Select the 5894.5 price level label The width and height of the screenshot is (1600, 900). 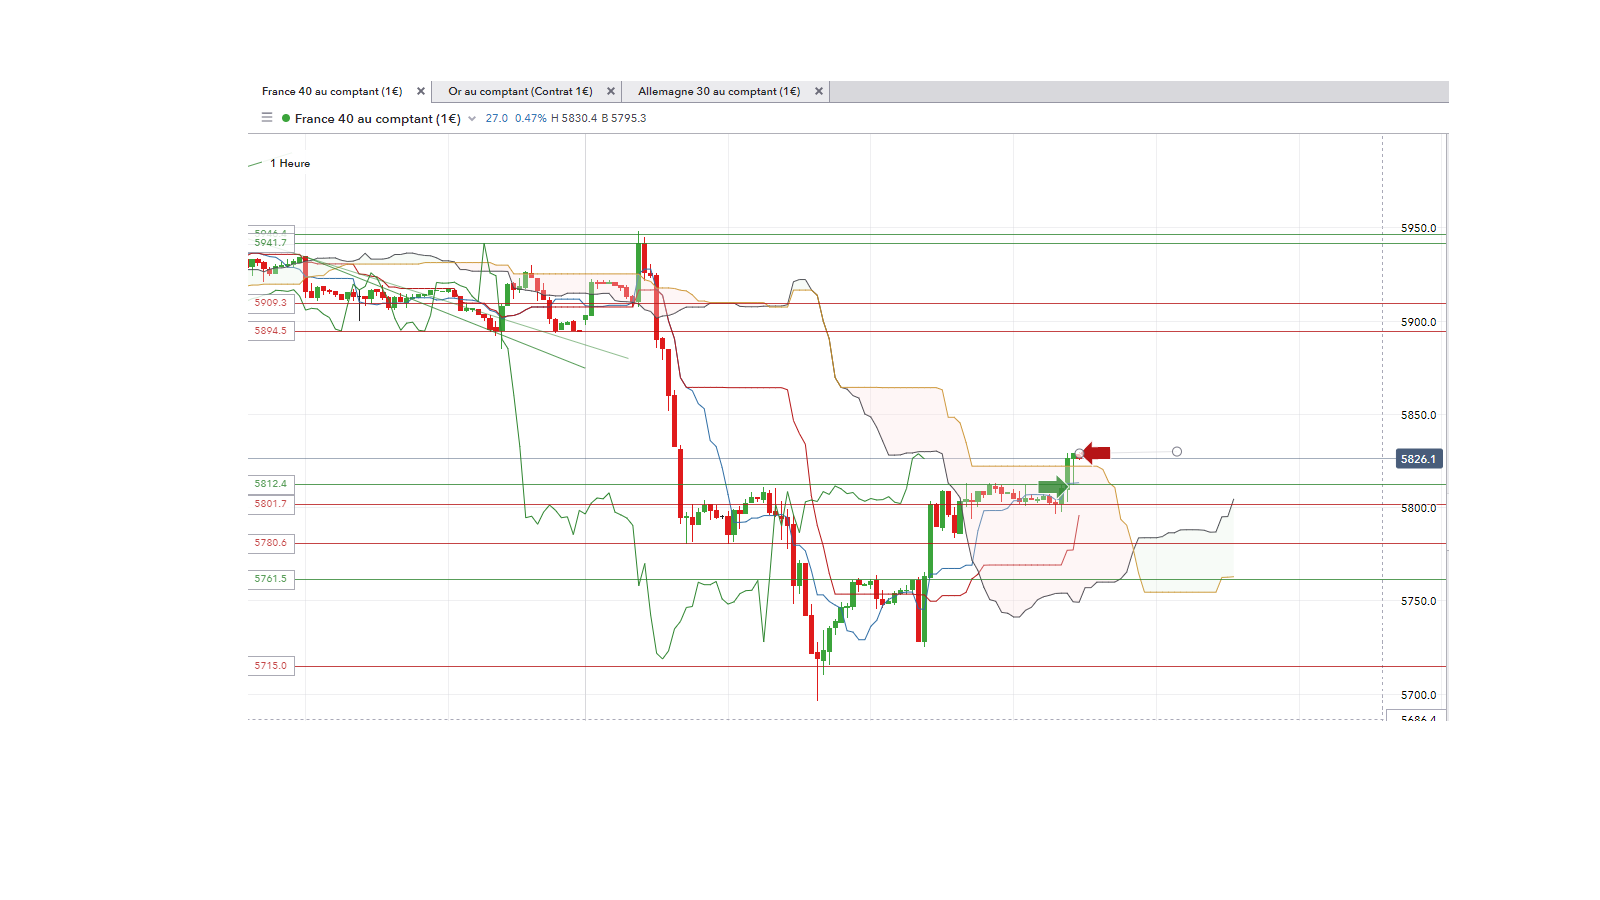[x=271, y=331]
